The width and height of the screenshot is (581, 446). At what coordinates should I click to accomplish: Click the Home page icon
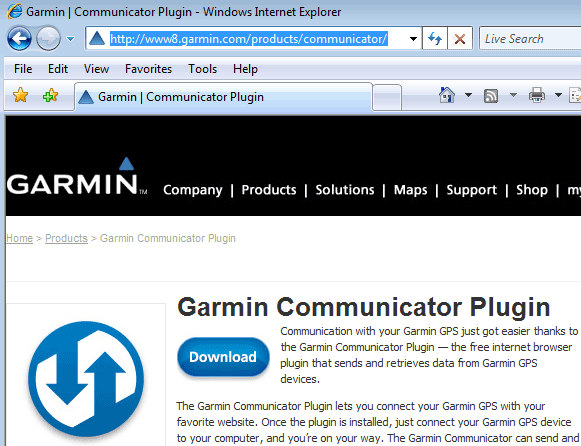(446, 95)
